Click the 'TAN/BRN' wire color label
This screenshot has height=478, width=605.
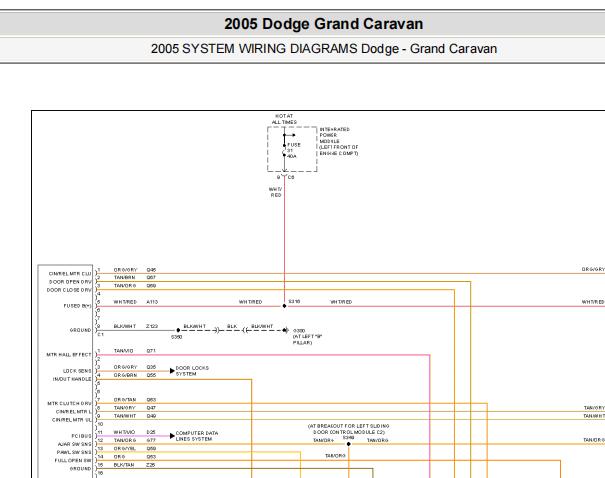[124, 277]
